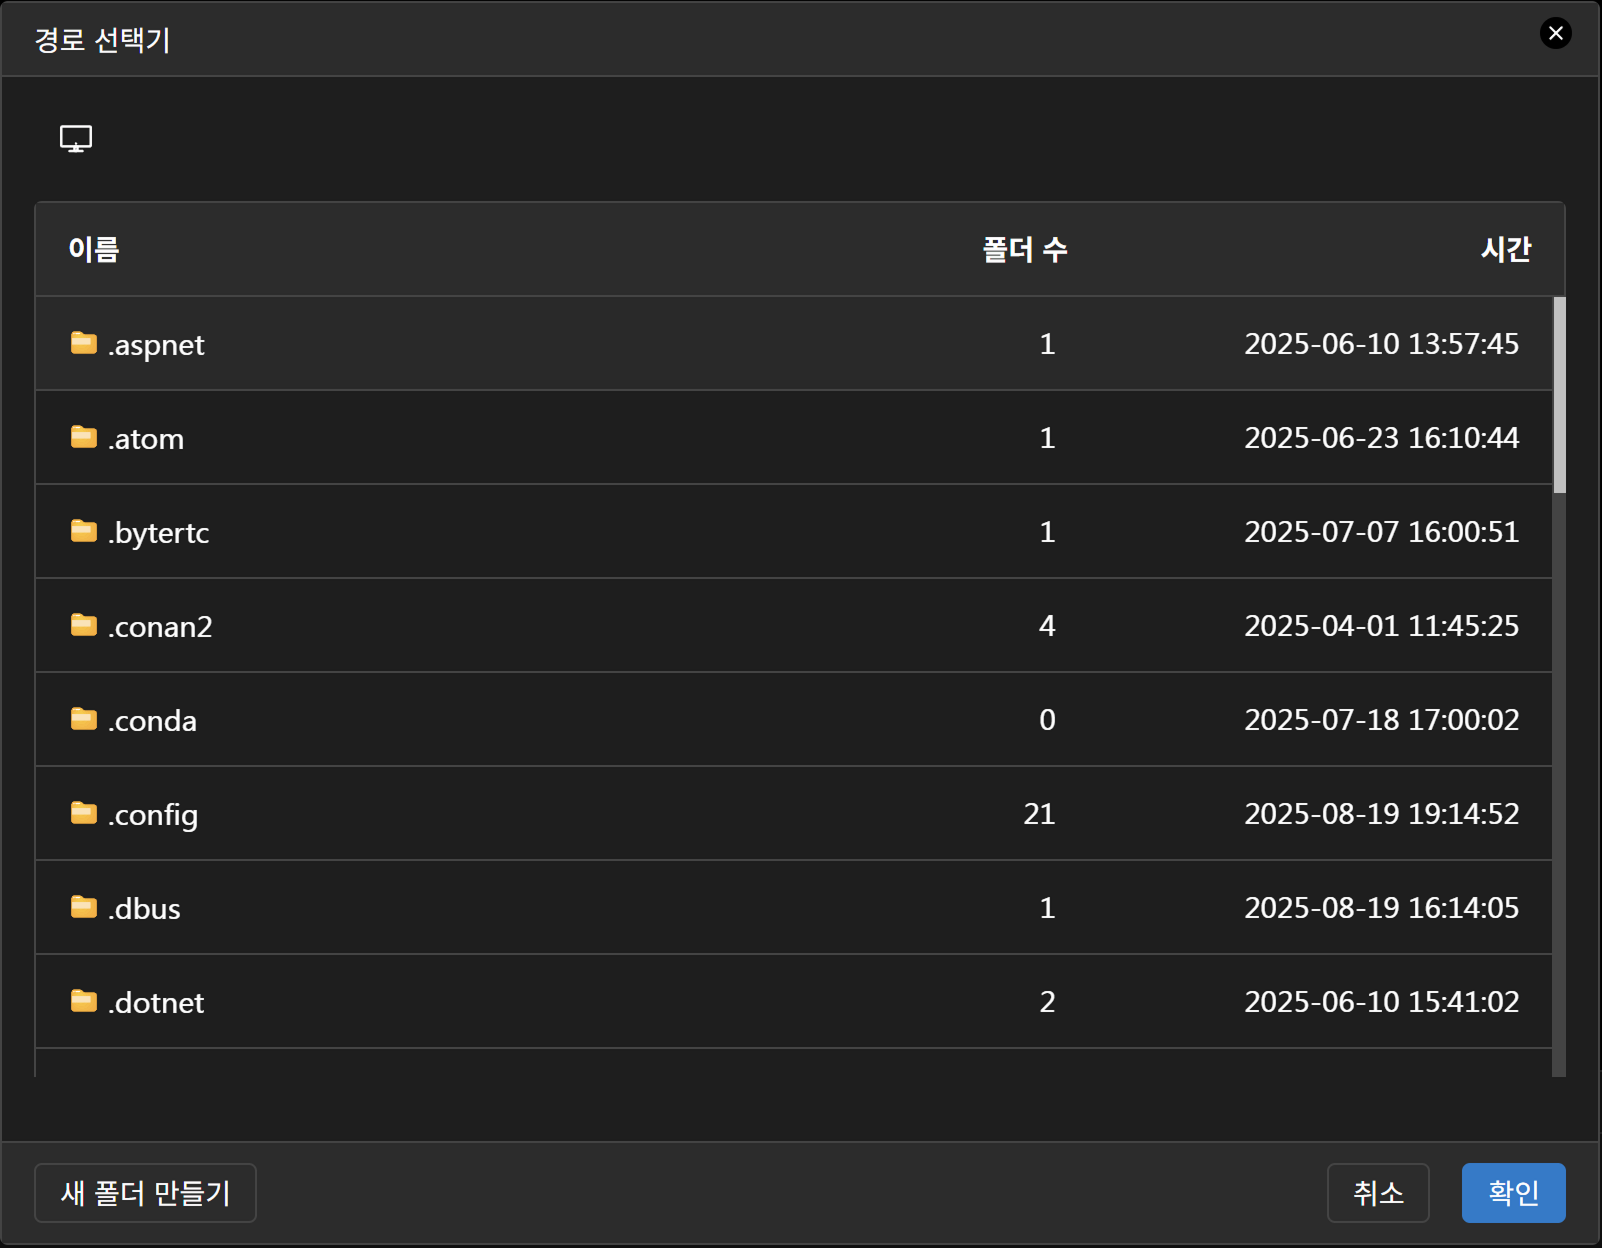Click the .conda folder icon
This screenshot has height=1248, width=1602.
tap(84, 720)
